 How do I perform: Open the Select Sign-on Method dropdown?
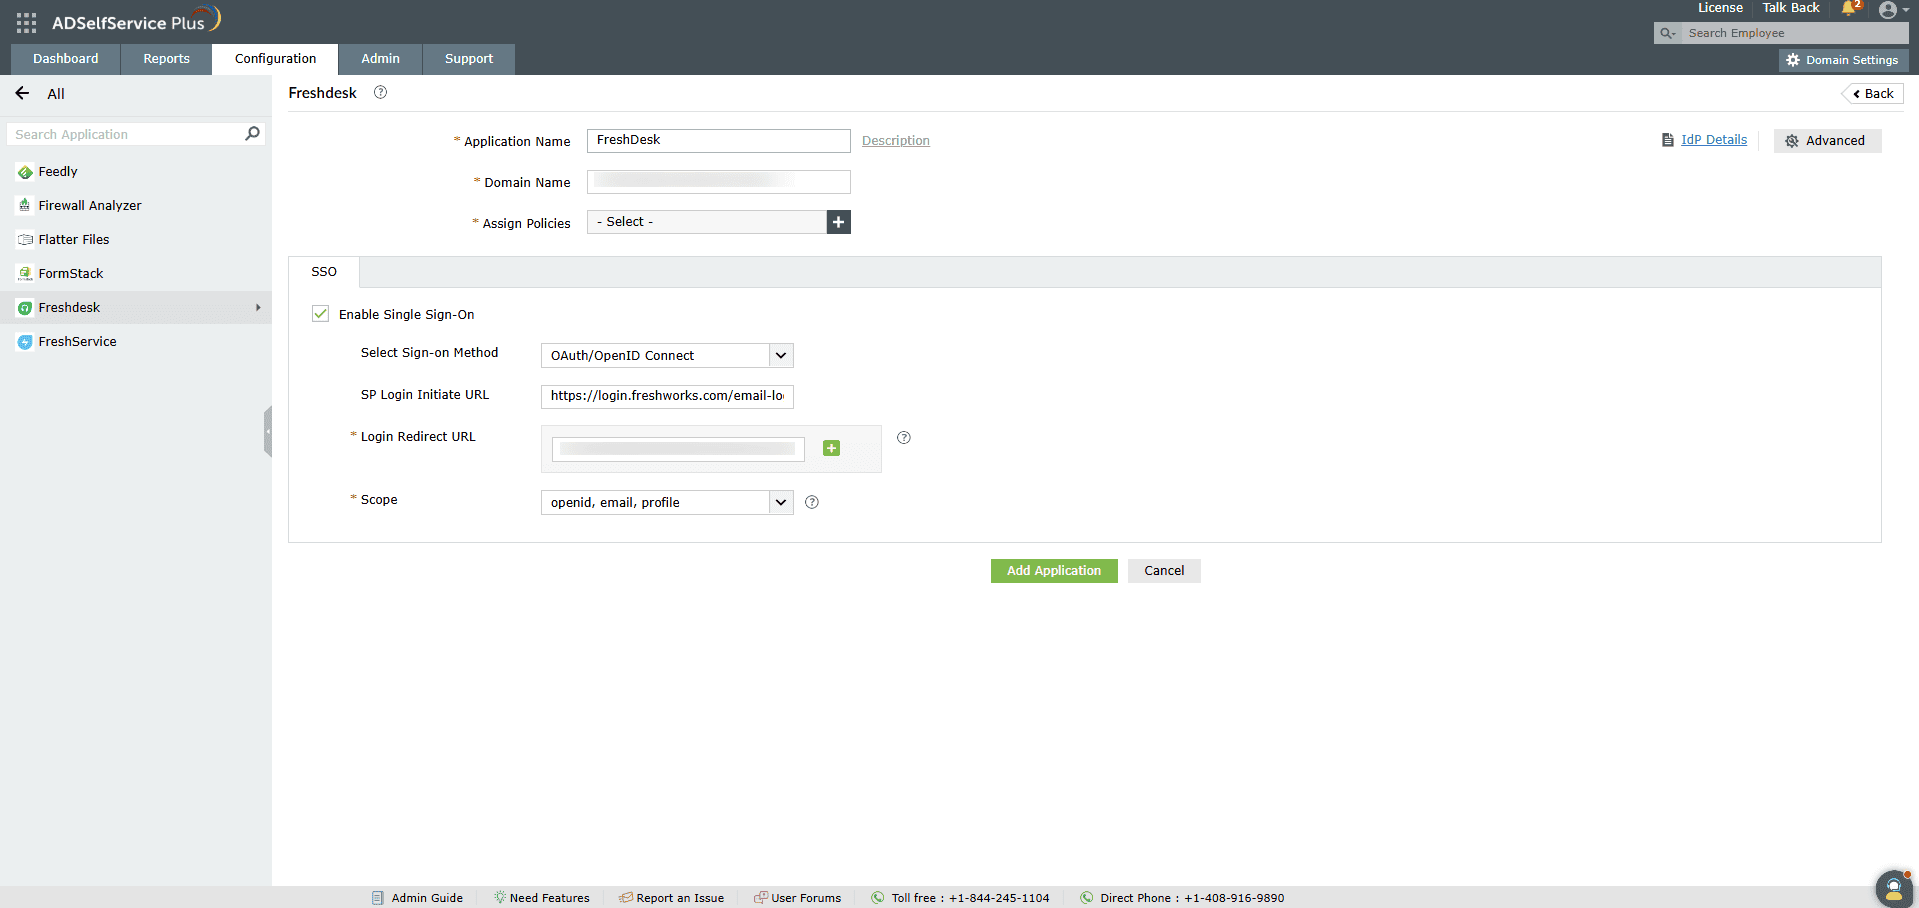(781, 355)
